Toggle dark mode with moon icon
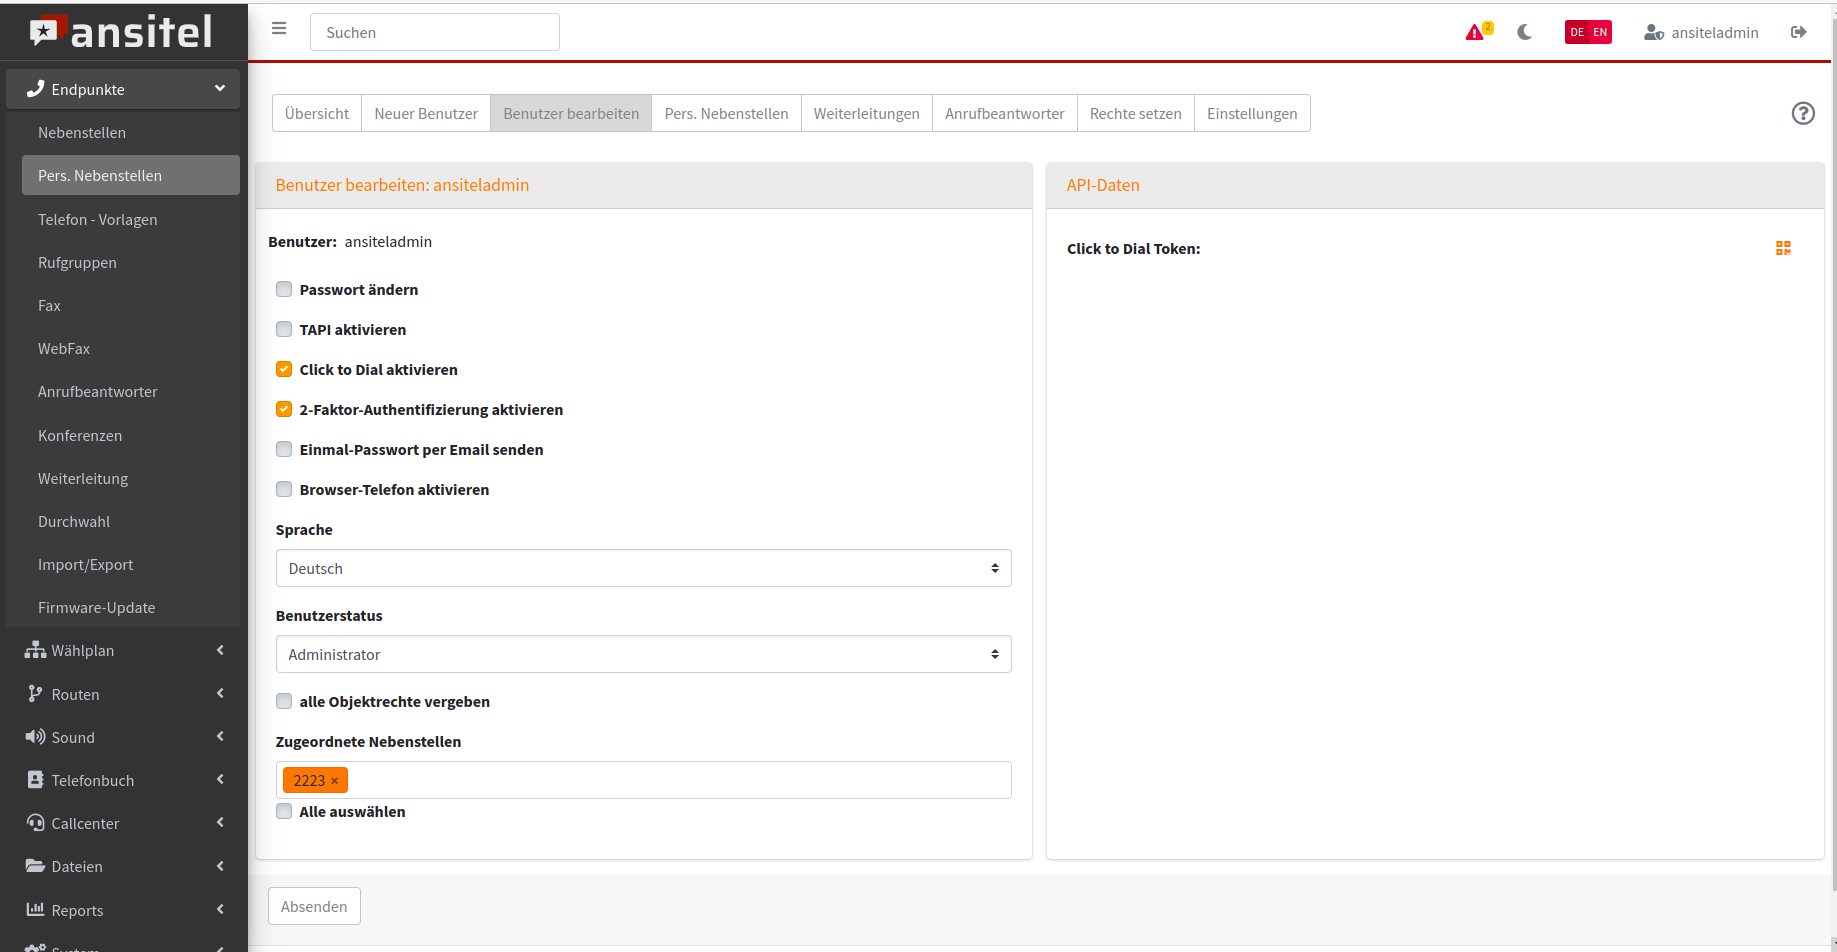This screenshot has height=952, width=1837. [x=1524, y=32]
